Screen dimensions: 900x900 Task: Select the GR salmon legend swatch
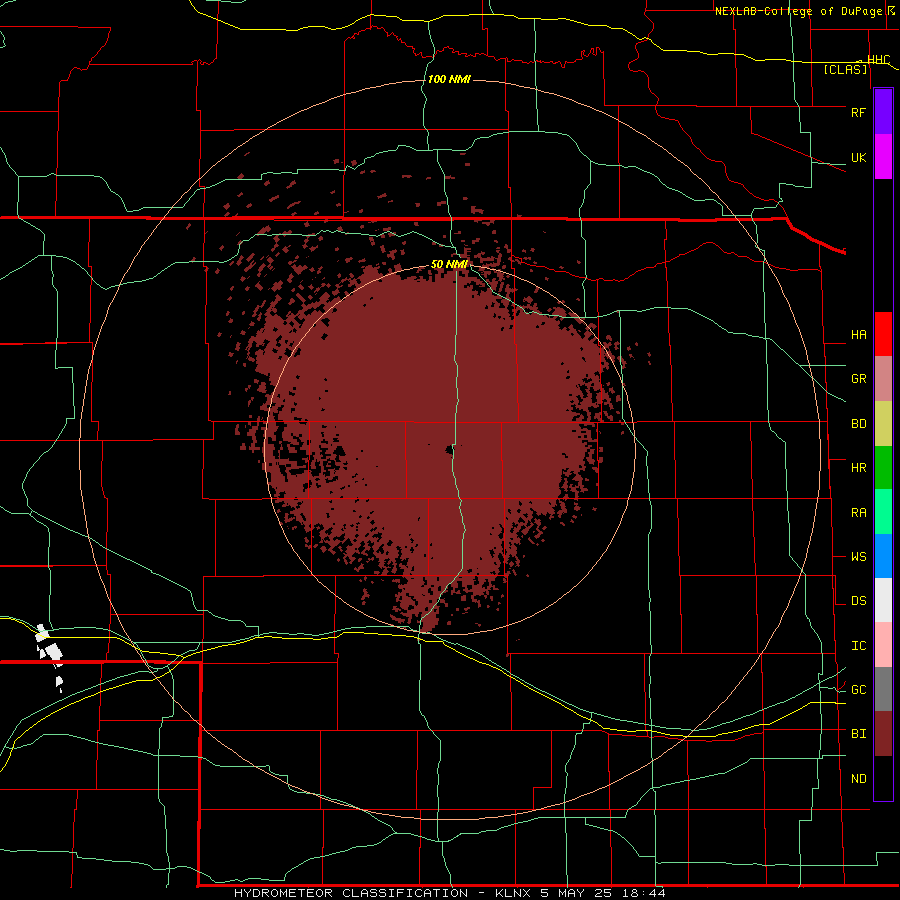(x=883, y=379)
